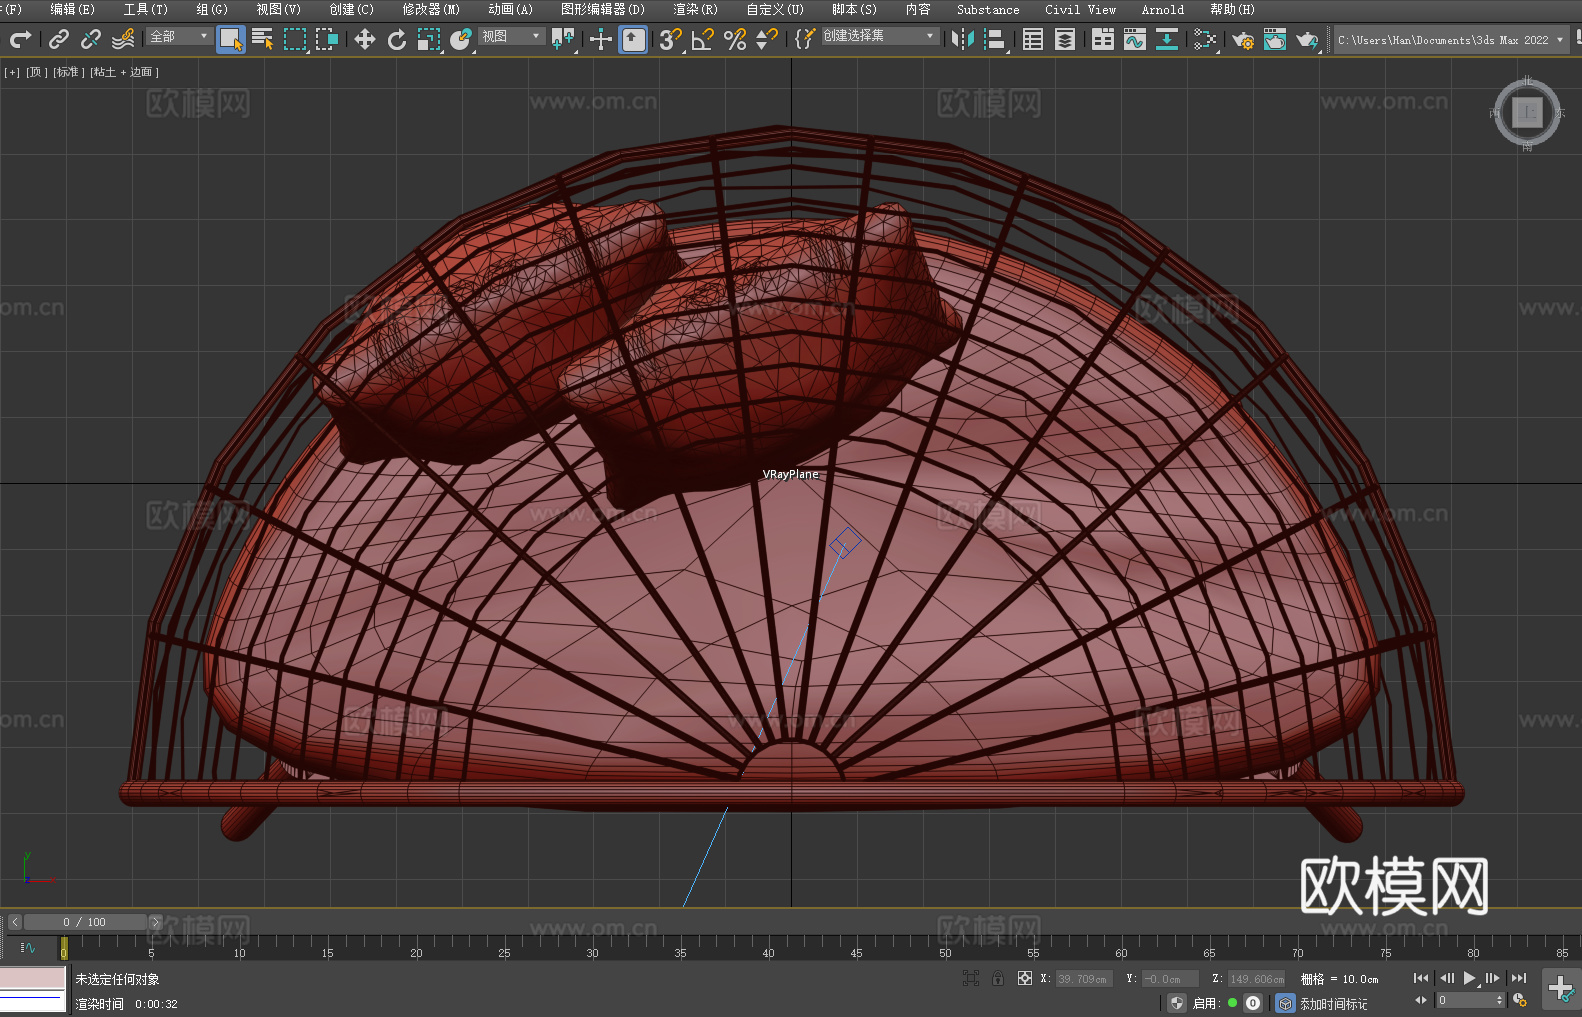Click time slider previous frame arrow
Screen dimensions: 1582x1017
(14, 922)
